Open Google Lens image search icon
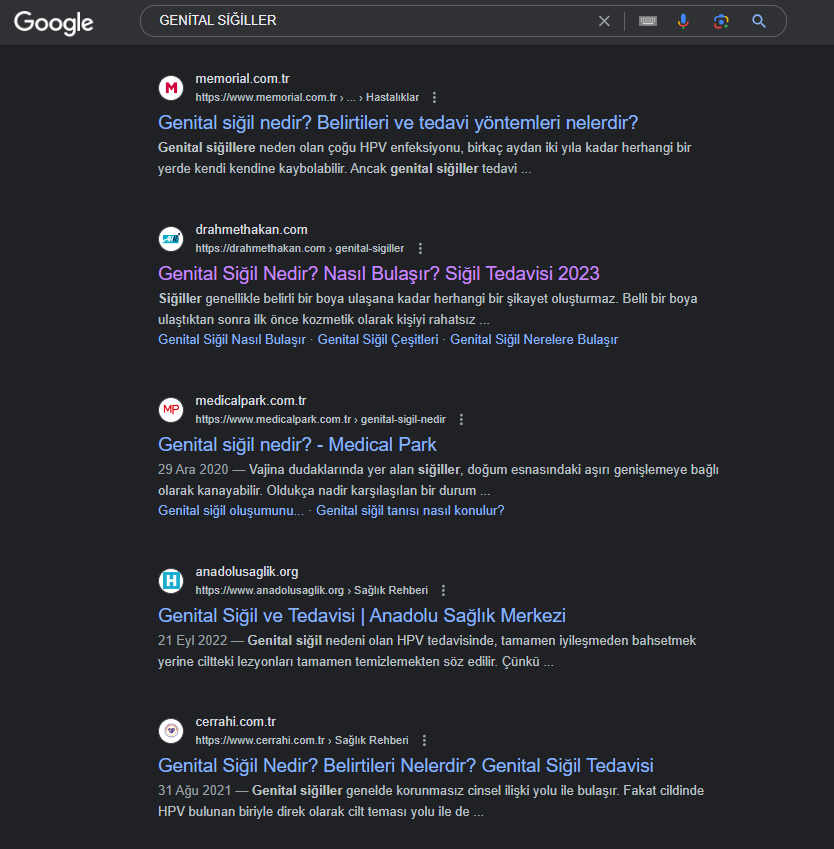 pos(721,21)
